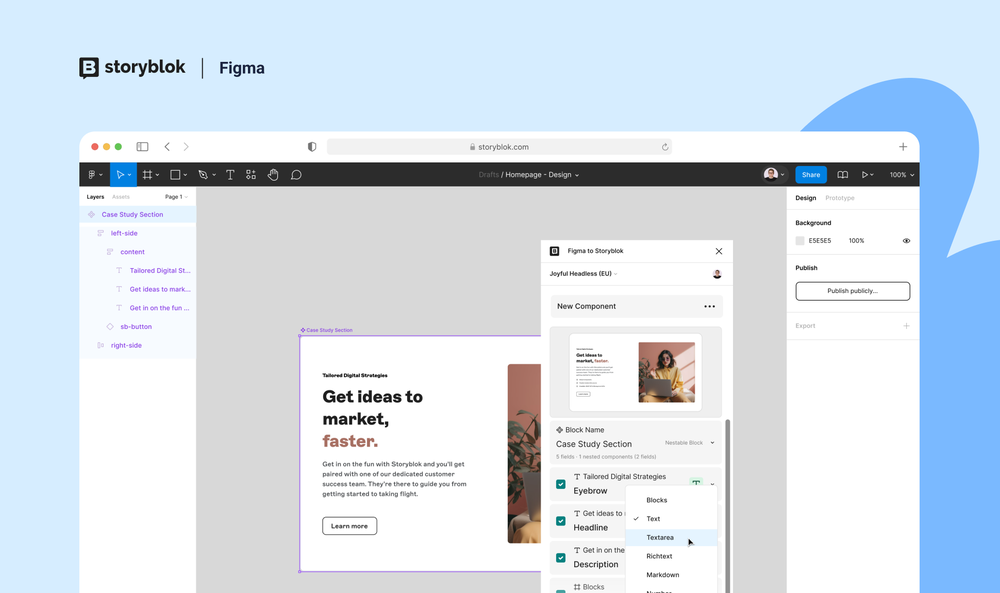Close the Figma to Storyblok plugin

[x=719, y=251]
